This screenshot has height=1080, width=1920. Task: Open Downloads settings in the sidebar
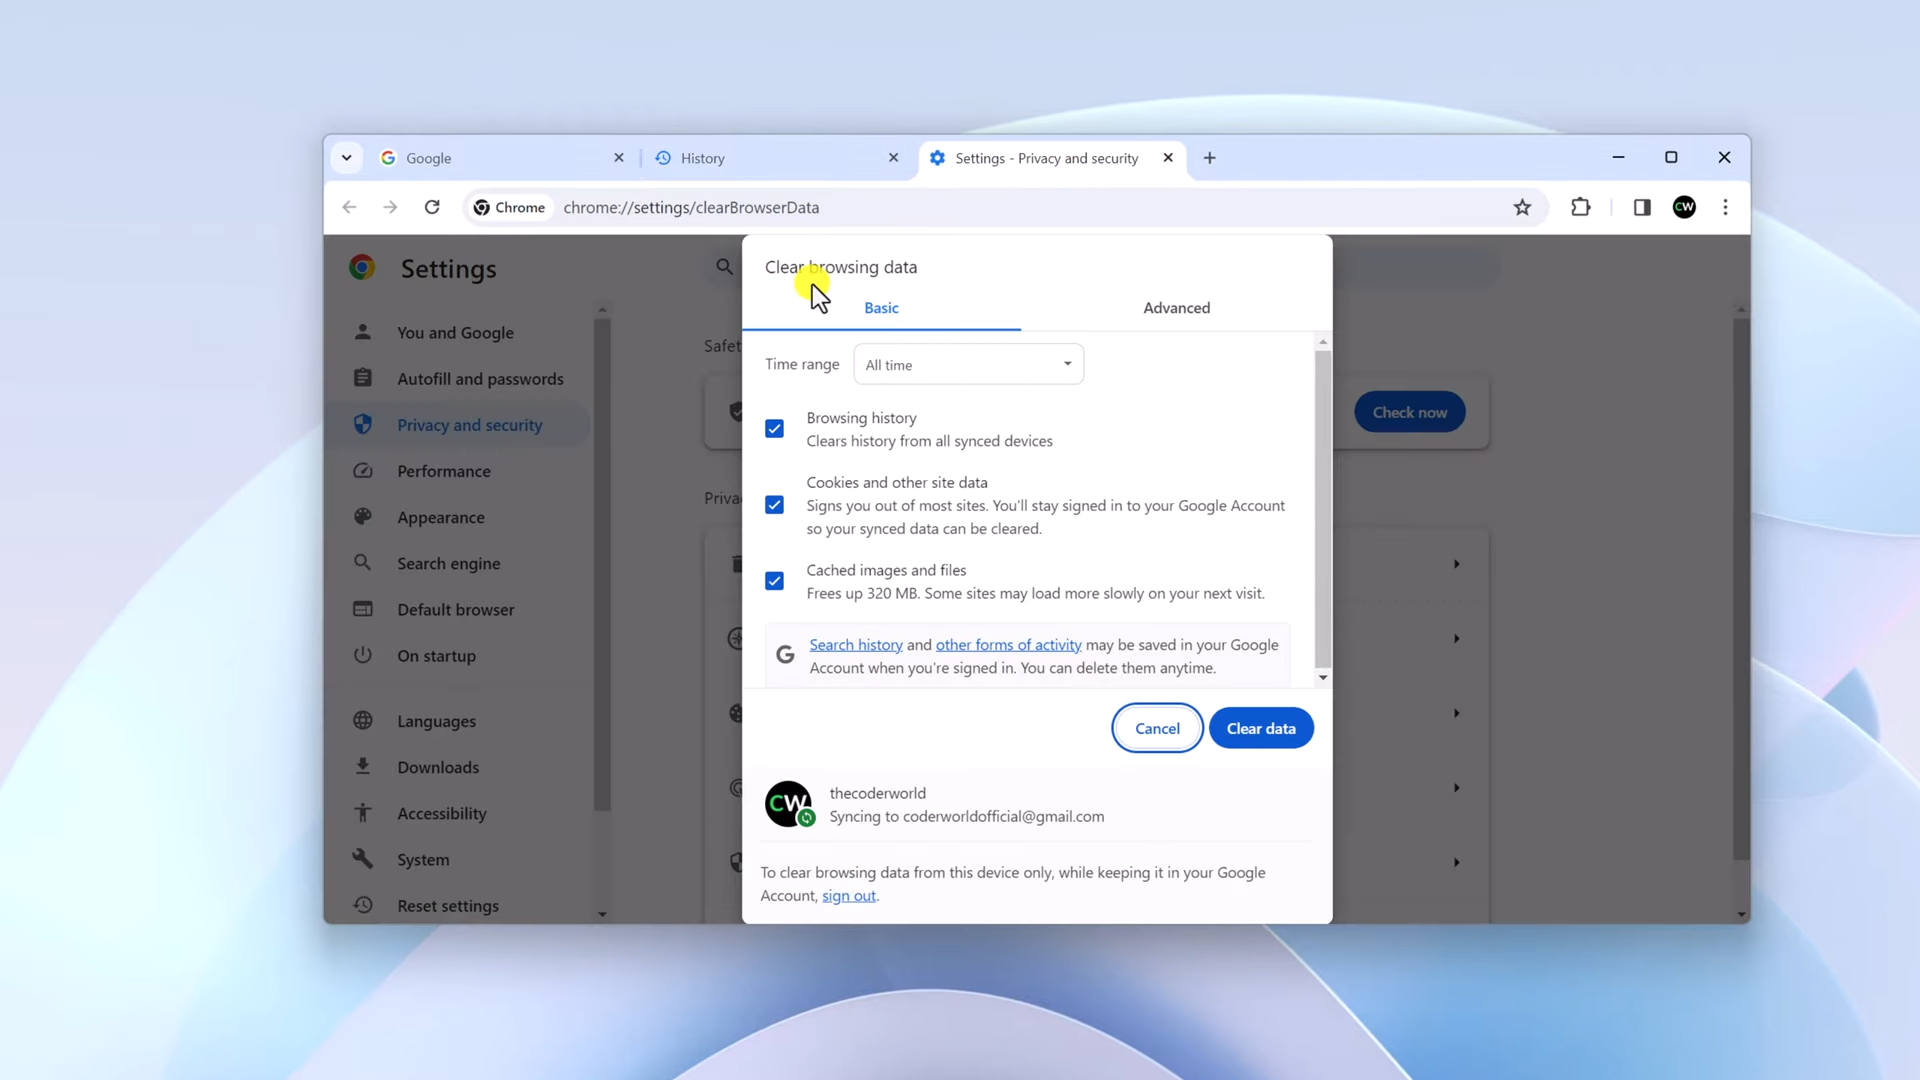pos(438,767)
